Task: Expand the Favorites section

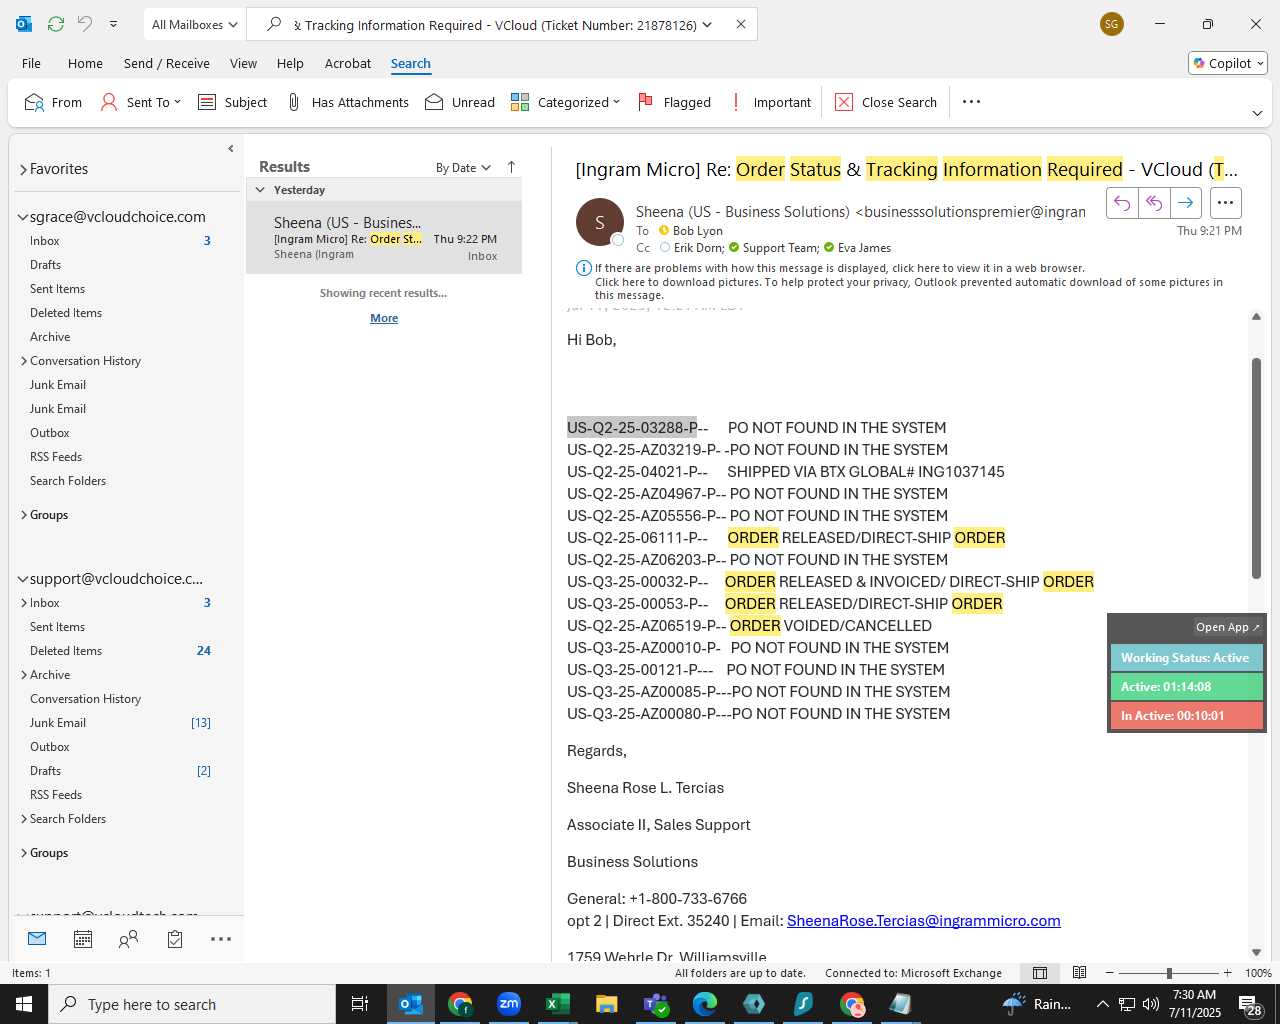Action: 23,169
